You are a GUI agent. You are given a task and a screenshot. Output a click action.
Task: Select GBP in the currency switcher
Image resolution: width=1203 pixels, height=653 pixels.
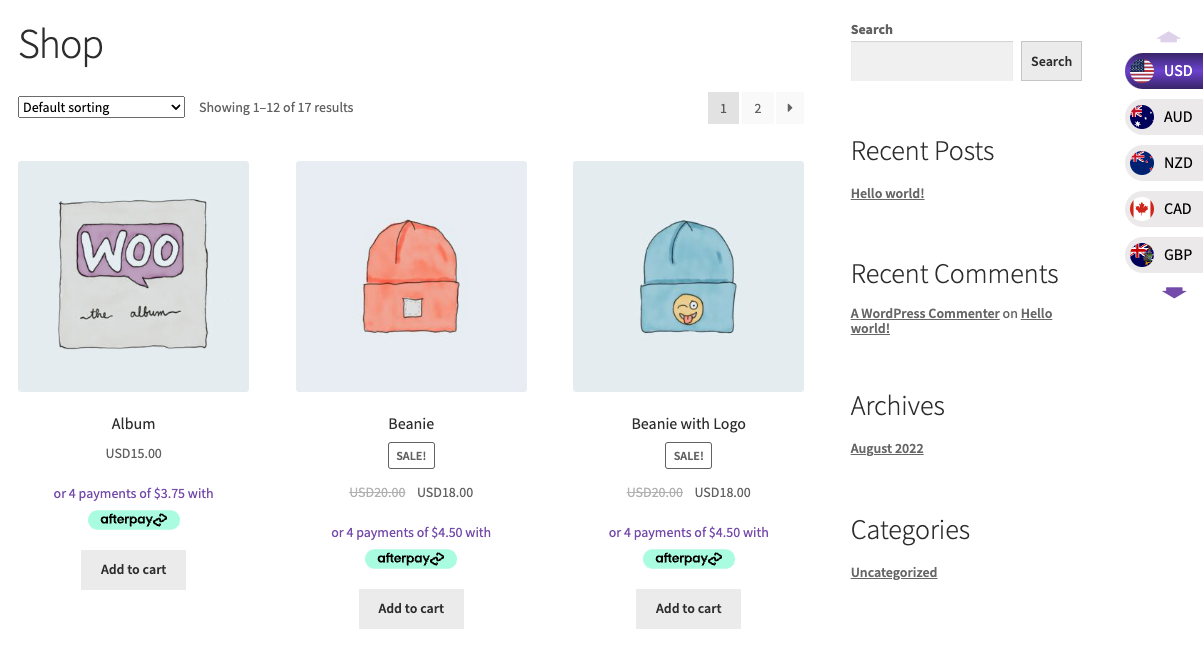tap(1163, 255)
